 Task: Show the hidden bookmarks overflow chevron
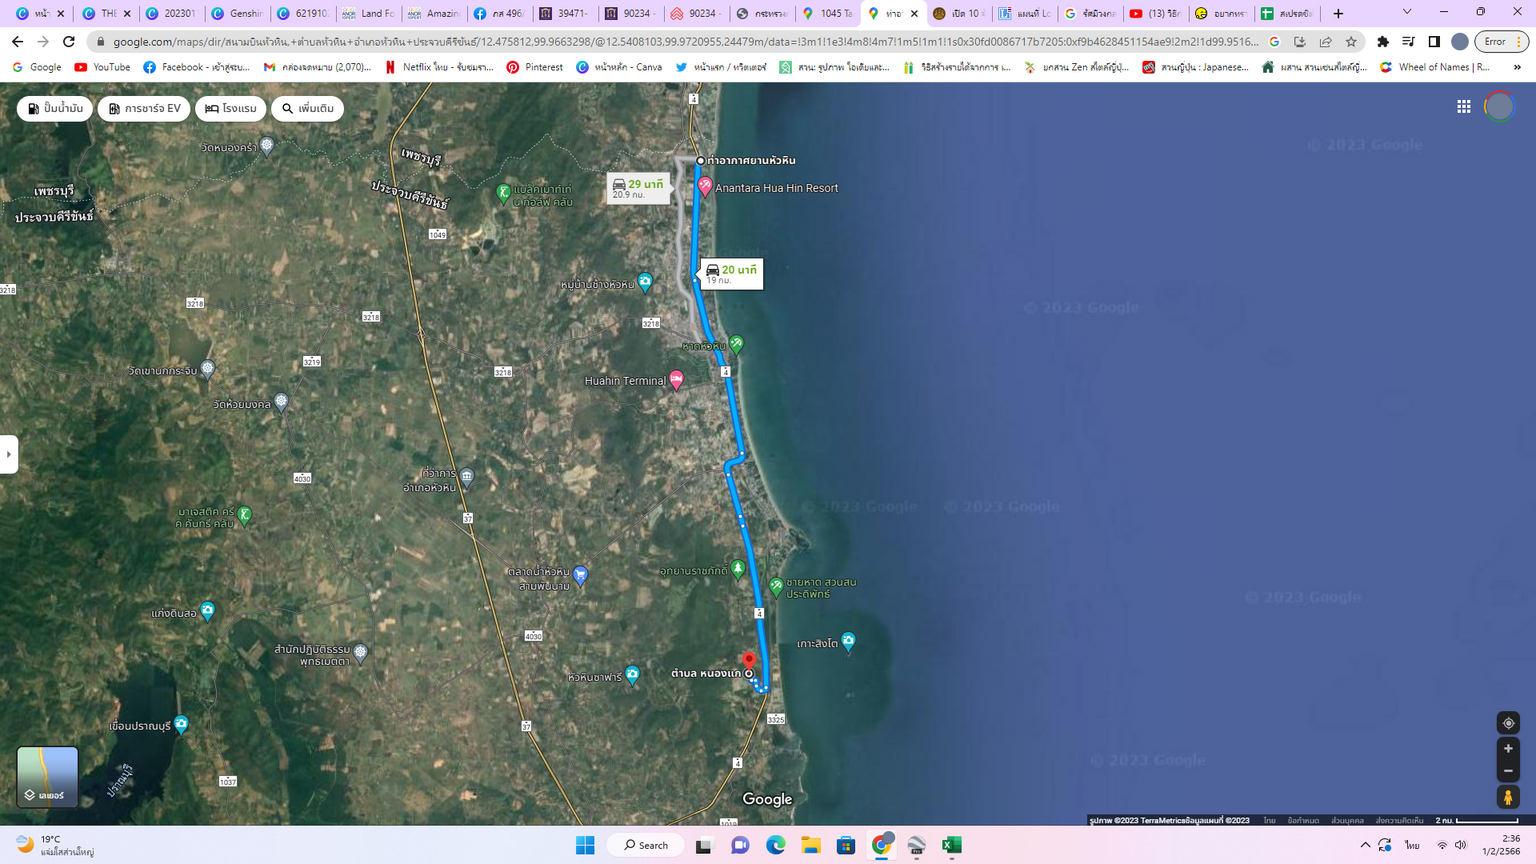[x=1517, y=67]
